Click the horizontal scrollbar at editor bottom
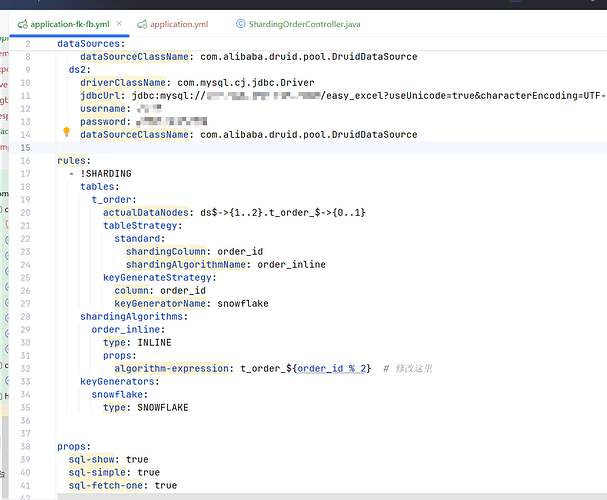Image resolution: width=607 pixels, height=500 pixels. point(332,497)
